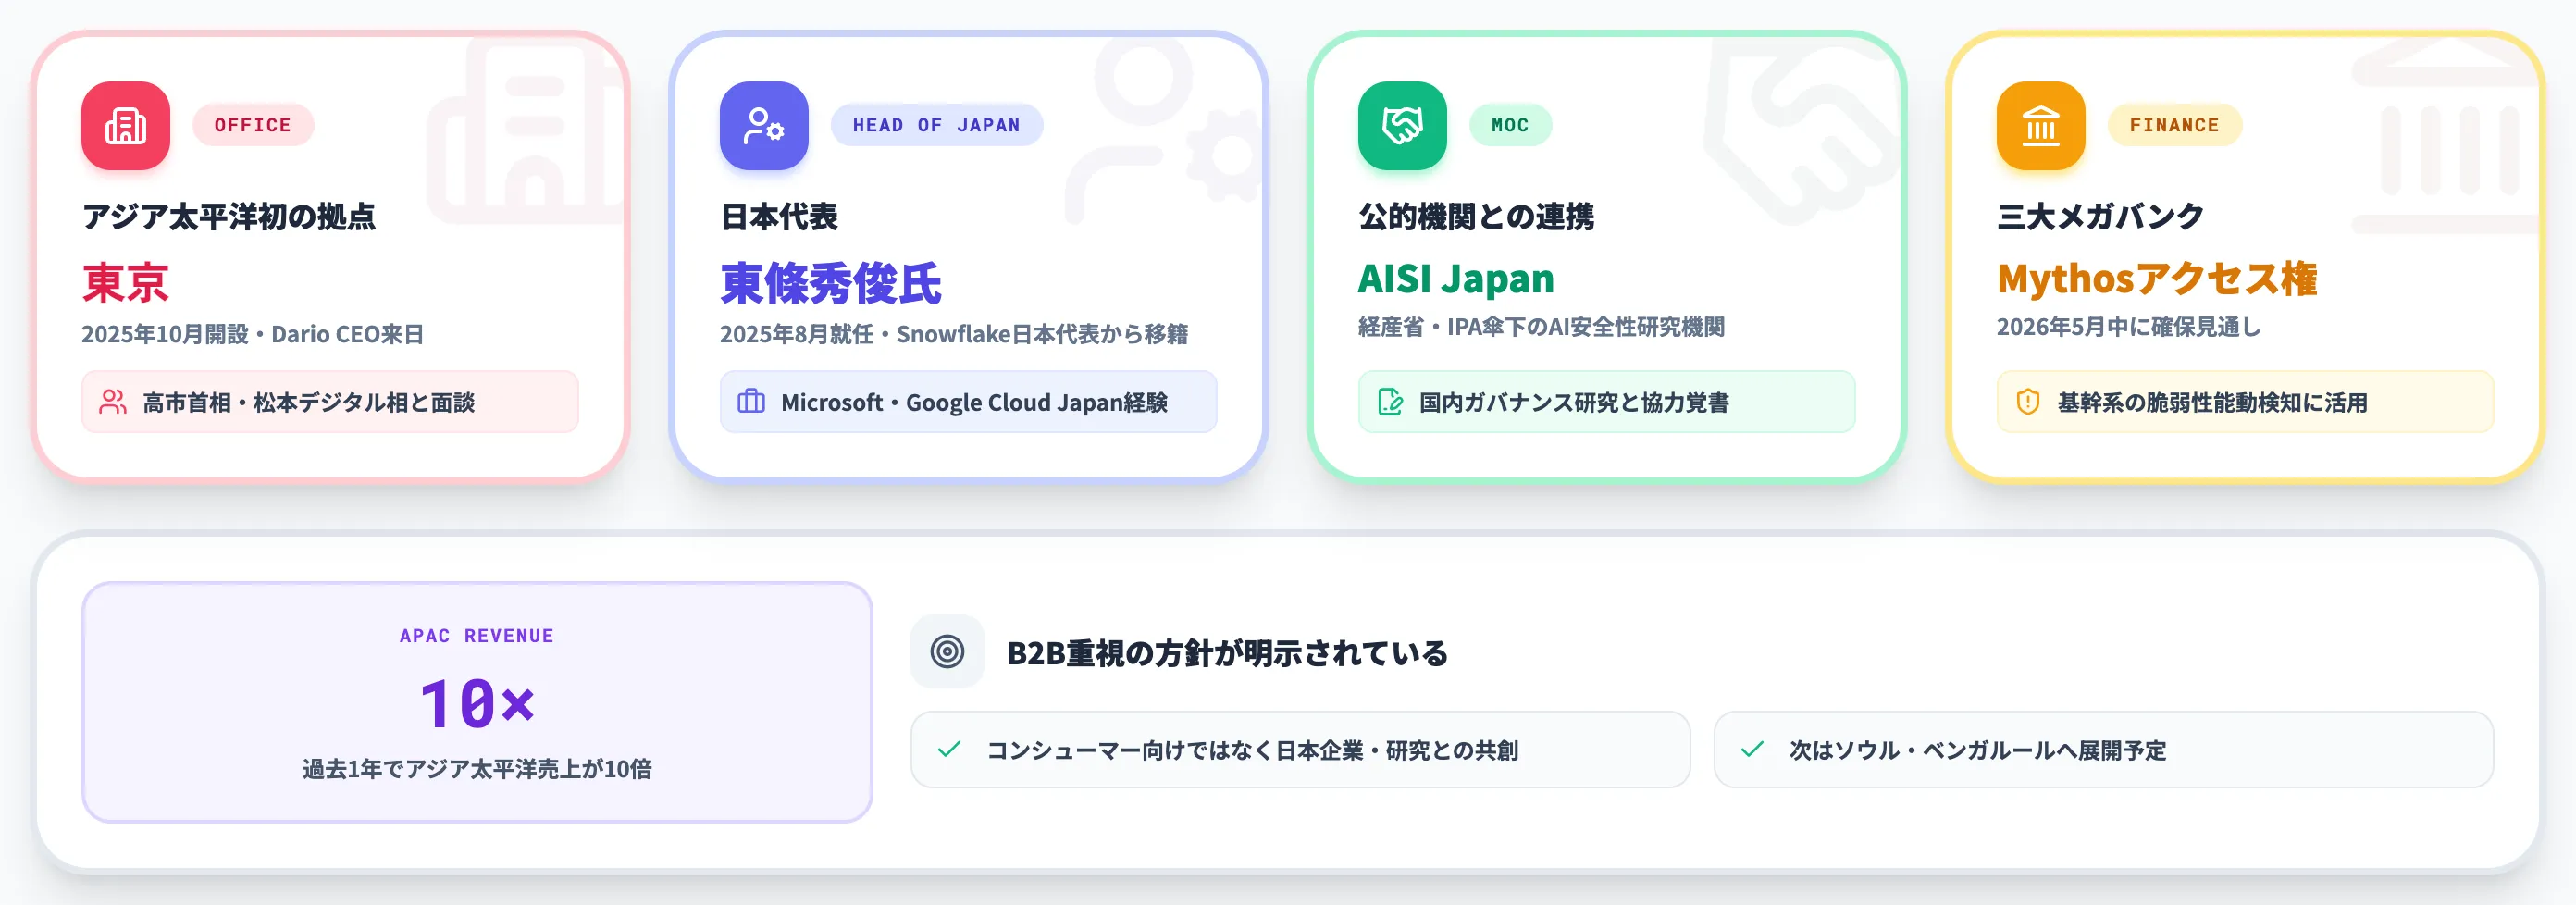Click the people icon beside 高市首相
The image size is (2576, 905).
pyautogui.click(x=113, y=402)
